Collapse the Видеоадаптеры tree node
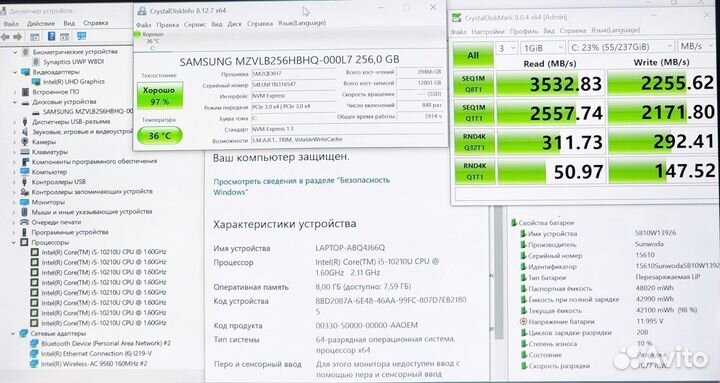The width and height of the screenshot is (720, 383). 15,72
